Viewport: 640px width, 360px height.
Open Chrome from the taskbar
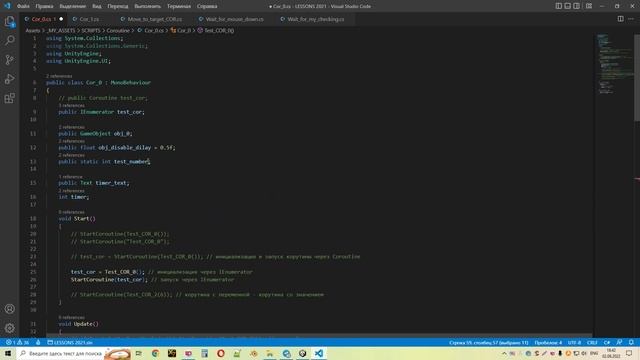coord(155,353)
